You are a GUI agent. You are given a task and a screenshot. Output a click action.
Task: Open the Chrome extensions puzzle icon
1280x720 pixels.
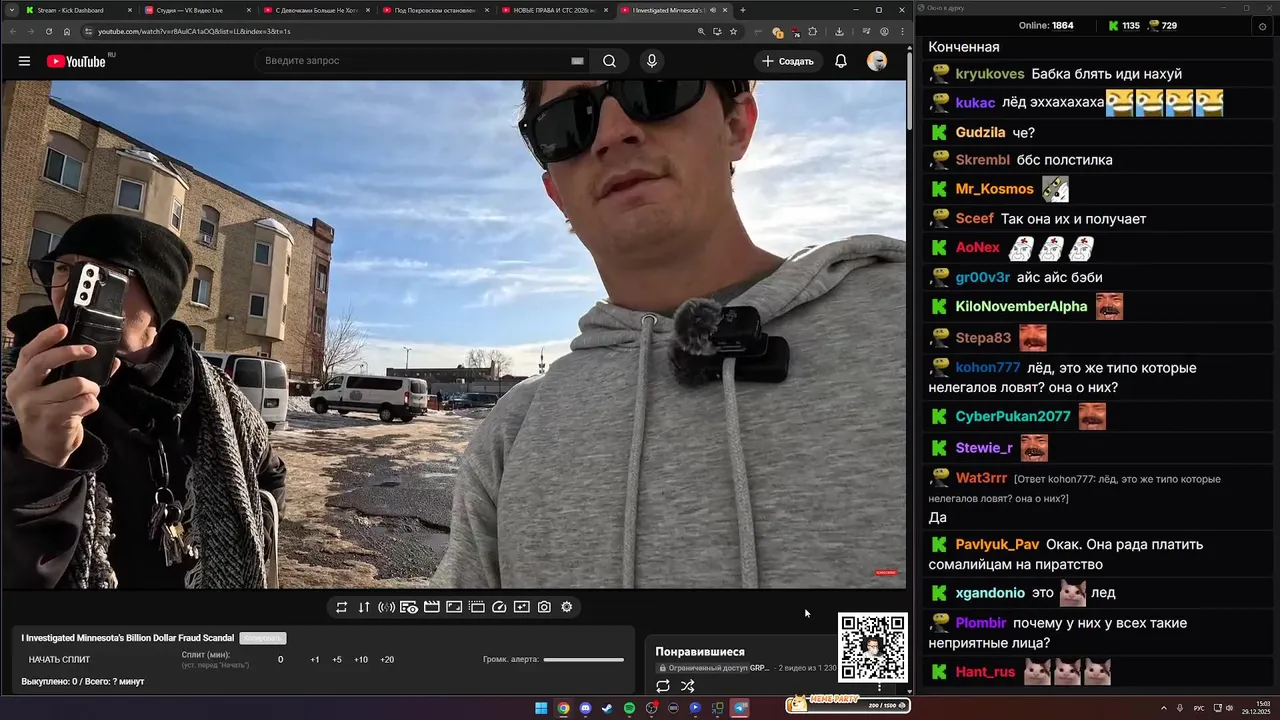click(812, 31)
